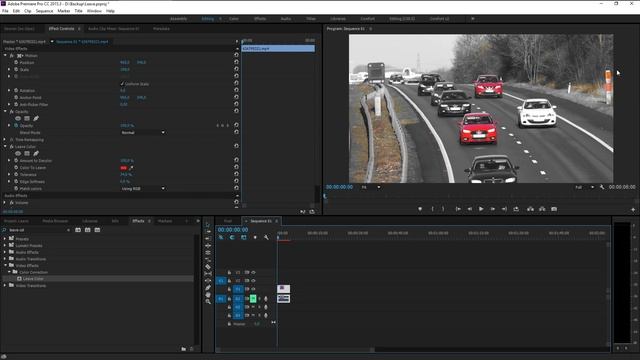Create new custom bin in Effects panel

tap(184, 349)
